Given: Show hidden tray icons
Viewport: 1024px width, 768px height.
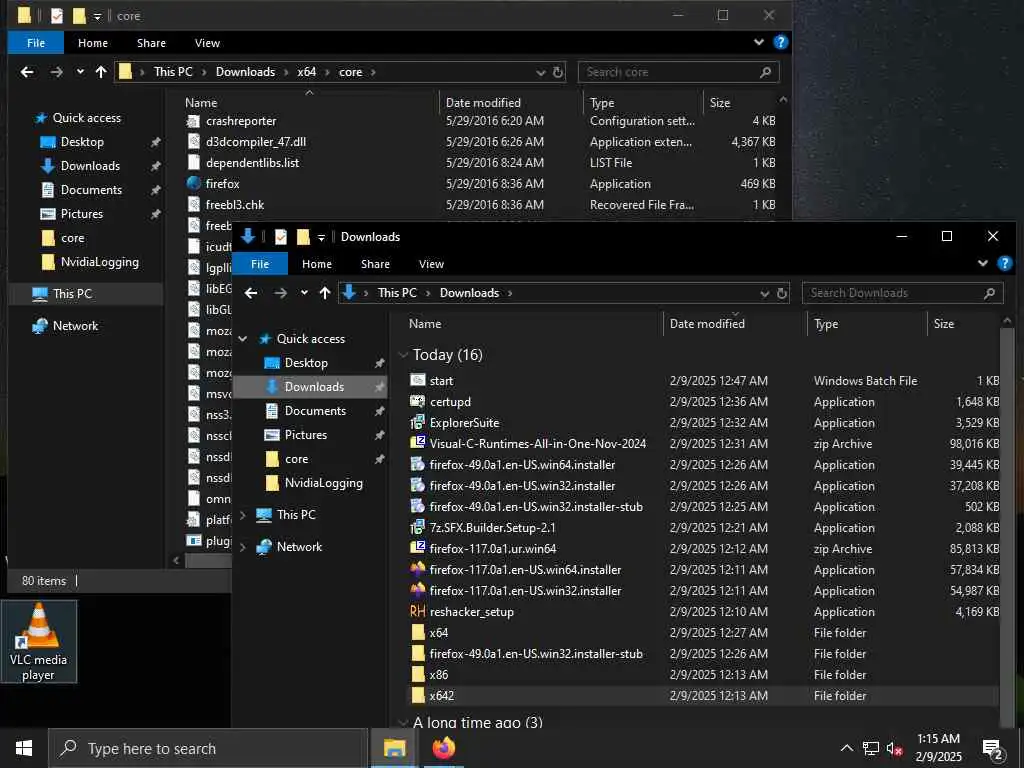Looking at the screenshot, I should point(846,748).
